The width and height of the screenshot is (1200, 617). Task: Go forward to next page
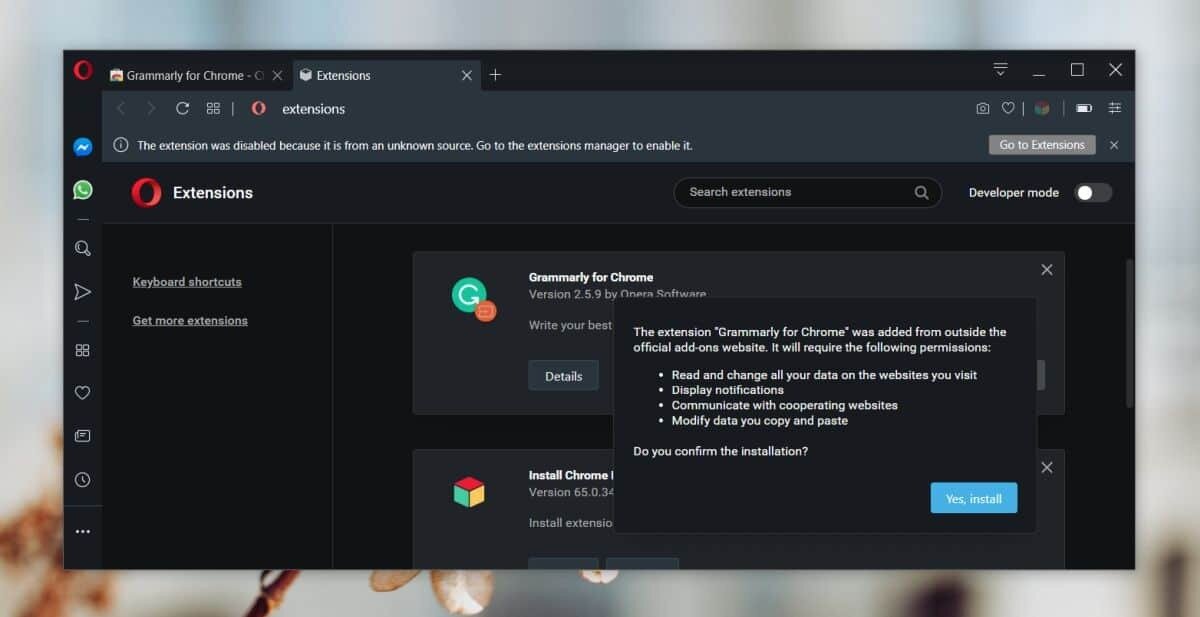(x=151, y=108)
